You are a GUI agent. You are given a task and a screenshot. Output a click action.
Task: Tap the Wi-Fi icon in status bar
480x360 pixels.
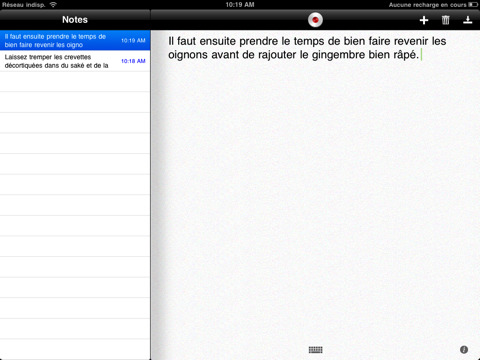click(53, 5)
